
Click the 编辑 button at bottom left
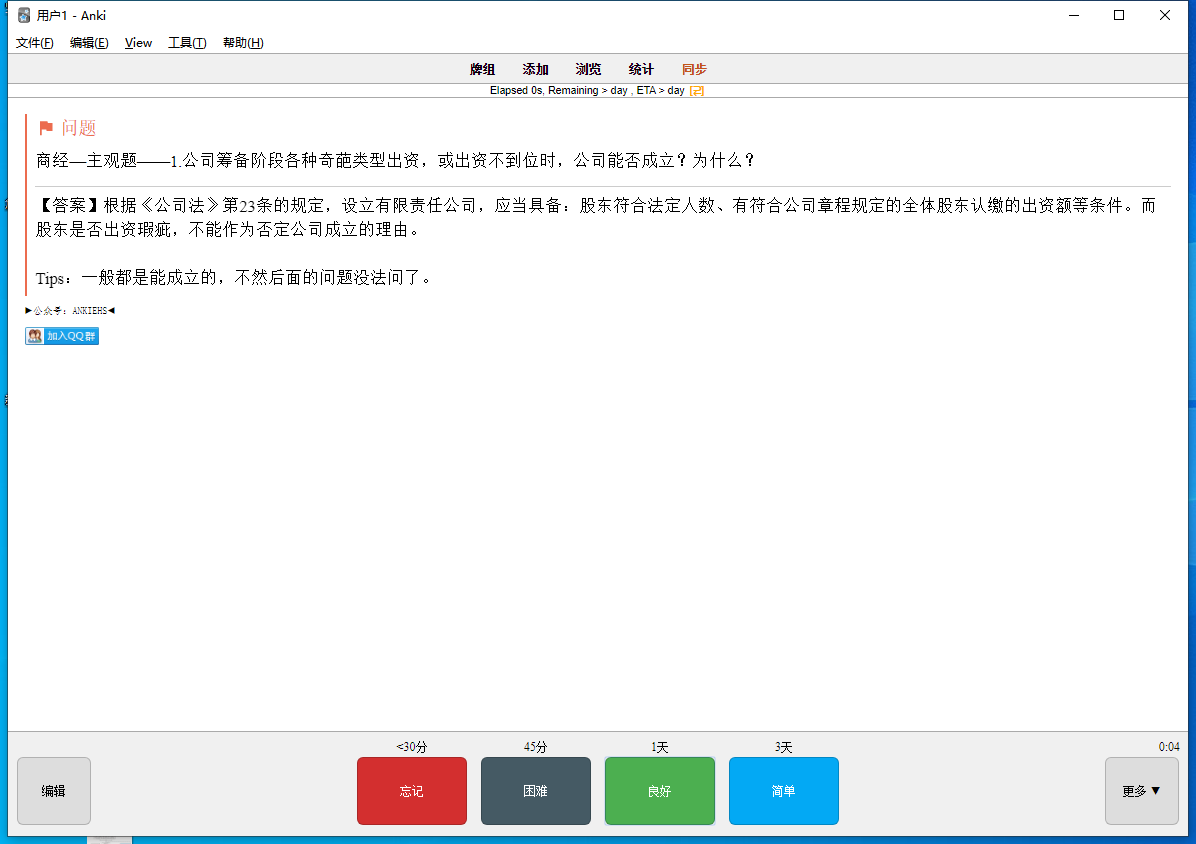click(53, 791)
